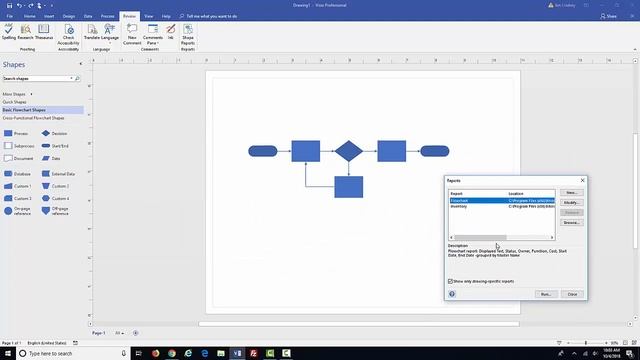Click the Undo icon

coord(19,5)
